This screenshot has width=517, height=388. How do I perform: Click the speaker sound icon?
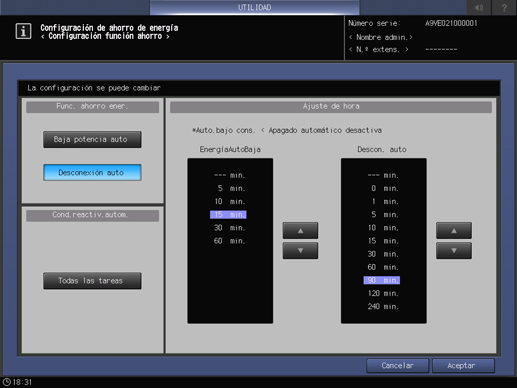click(479, 7)
